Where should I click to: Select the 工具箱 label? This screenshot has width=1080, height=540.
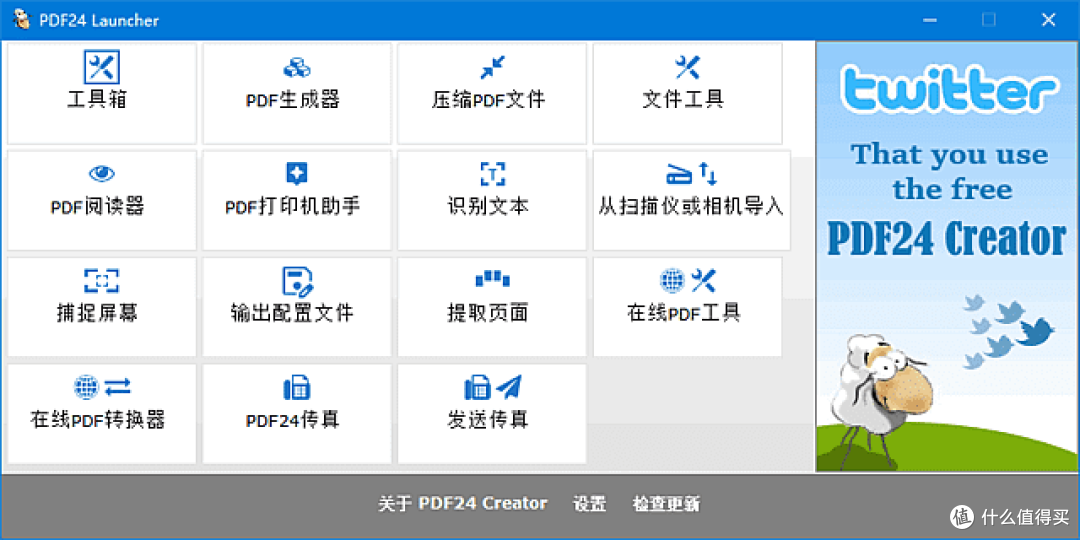click(x=96, y=100)
